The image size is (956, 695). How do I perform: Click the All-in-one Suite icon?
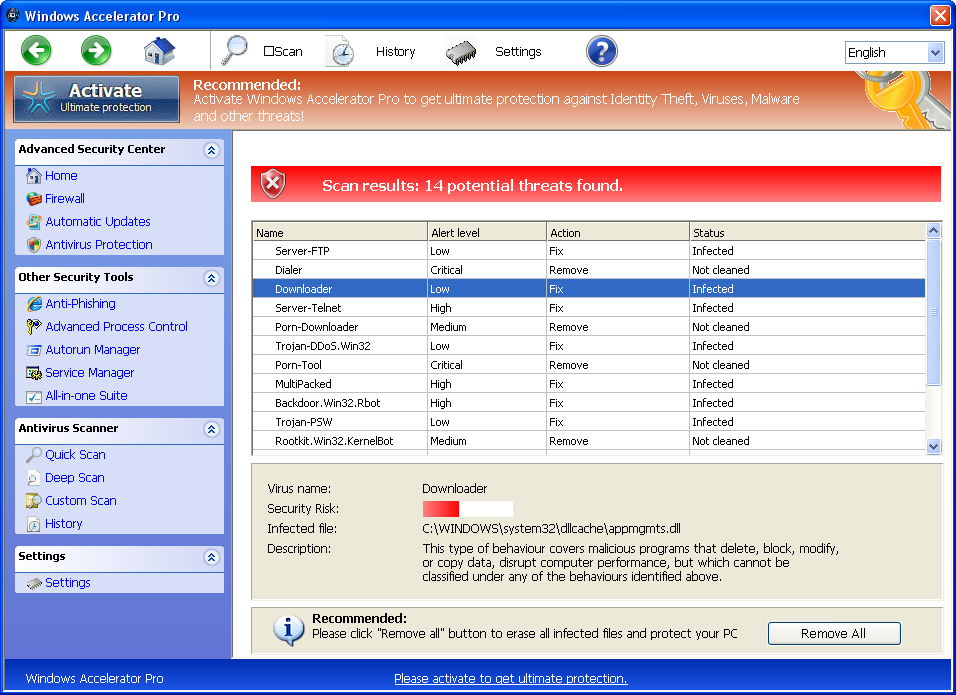coord(34,396)
